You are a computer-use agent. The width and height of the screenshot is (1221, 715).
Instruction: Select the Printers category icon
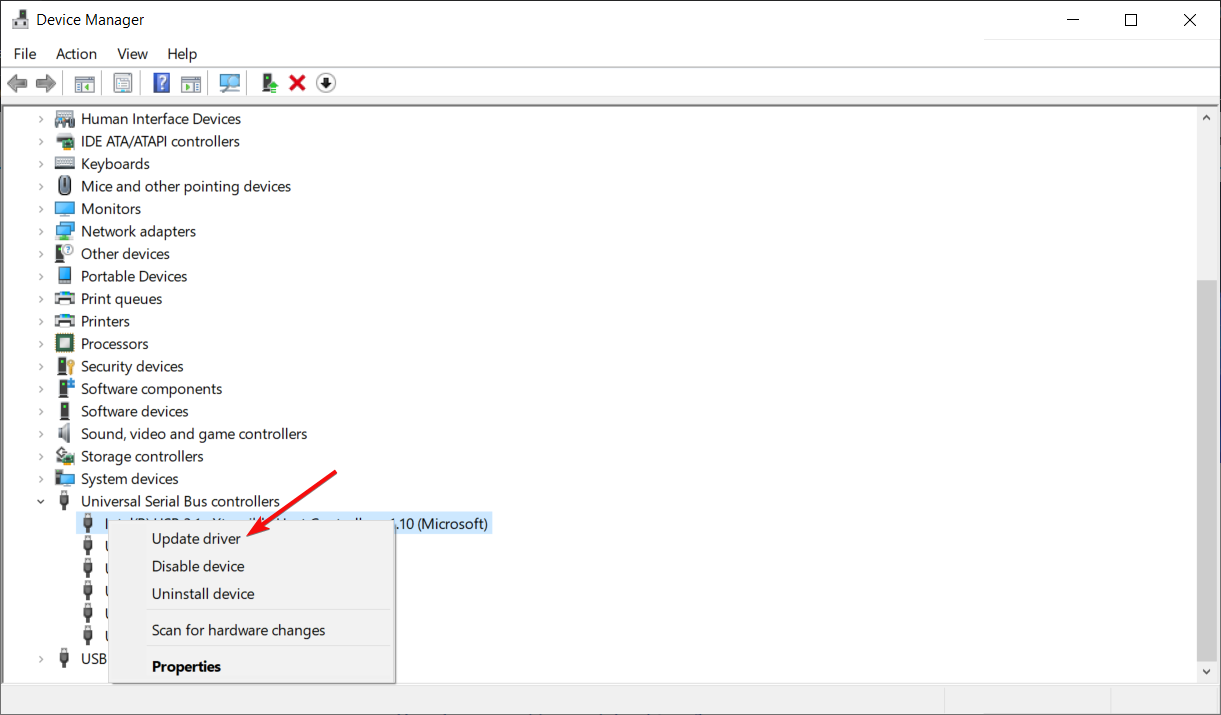point(65,321)
